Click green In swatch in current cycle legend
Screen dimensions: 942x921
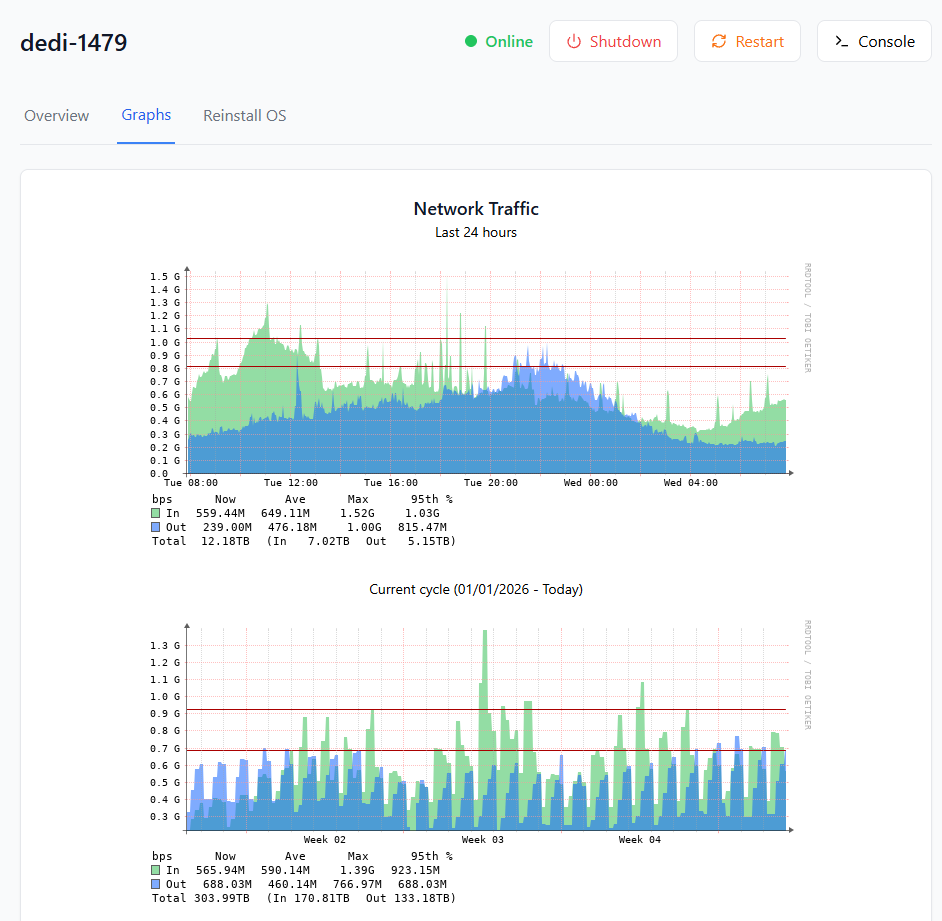156,871
